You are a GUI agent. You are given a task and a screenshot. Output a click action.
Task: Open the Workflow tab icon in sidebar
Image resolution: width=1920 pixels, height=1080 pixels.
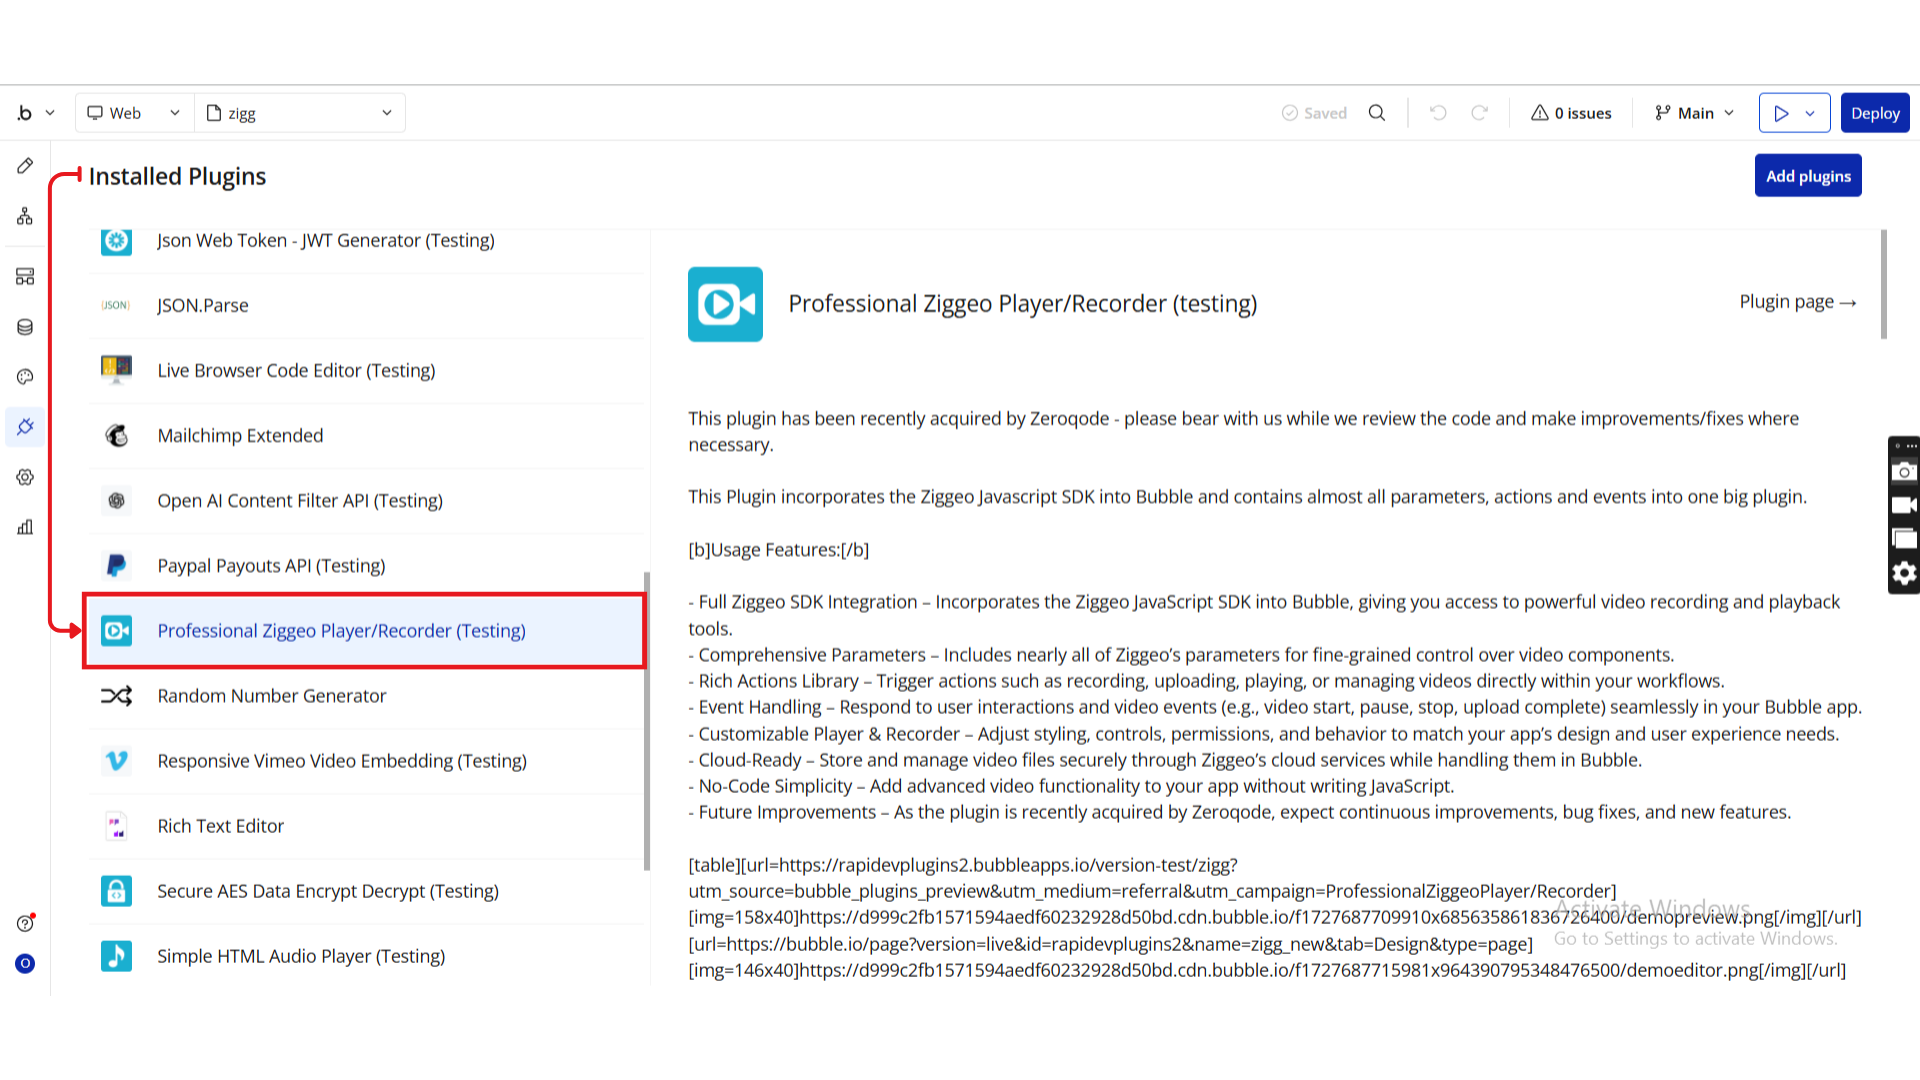25,216
